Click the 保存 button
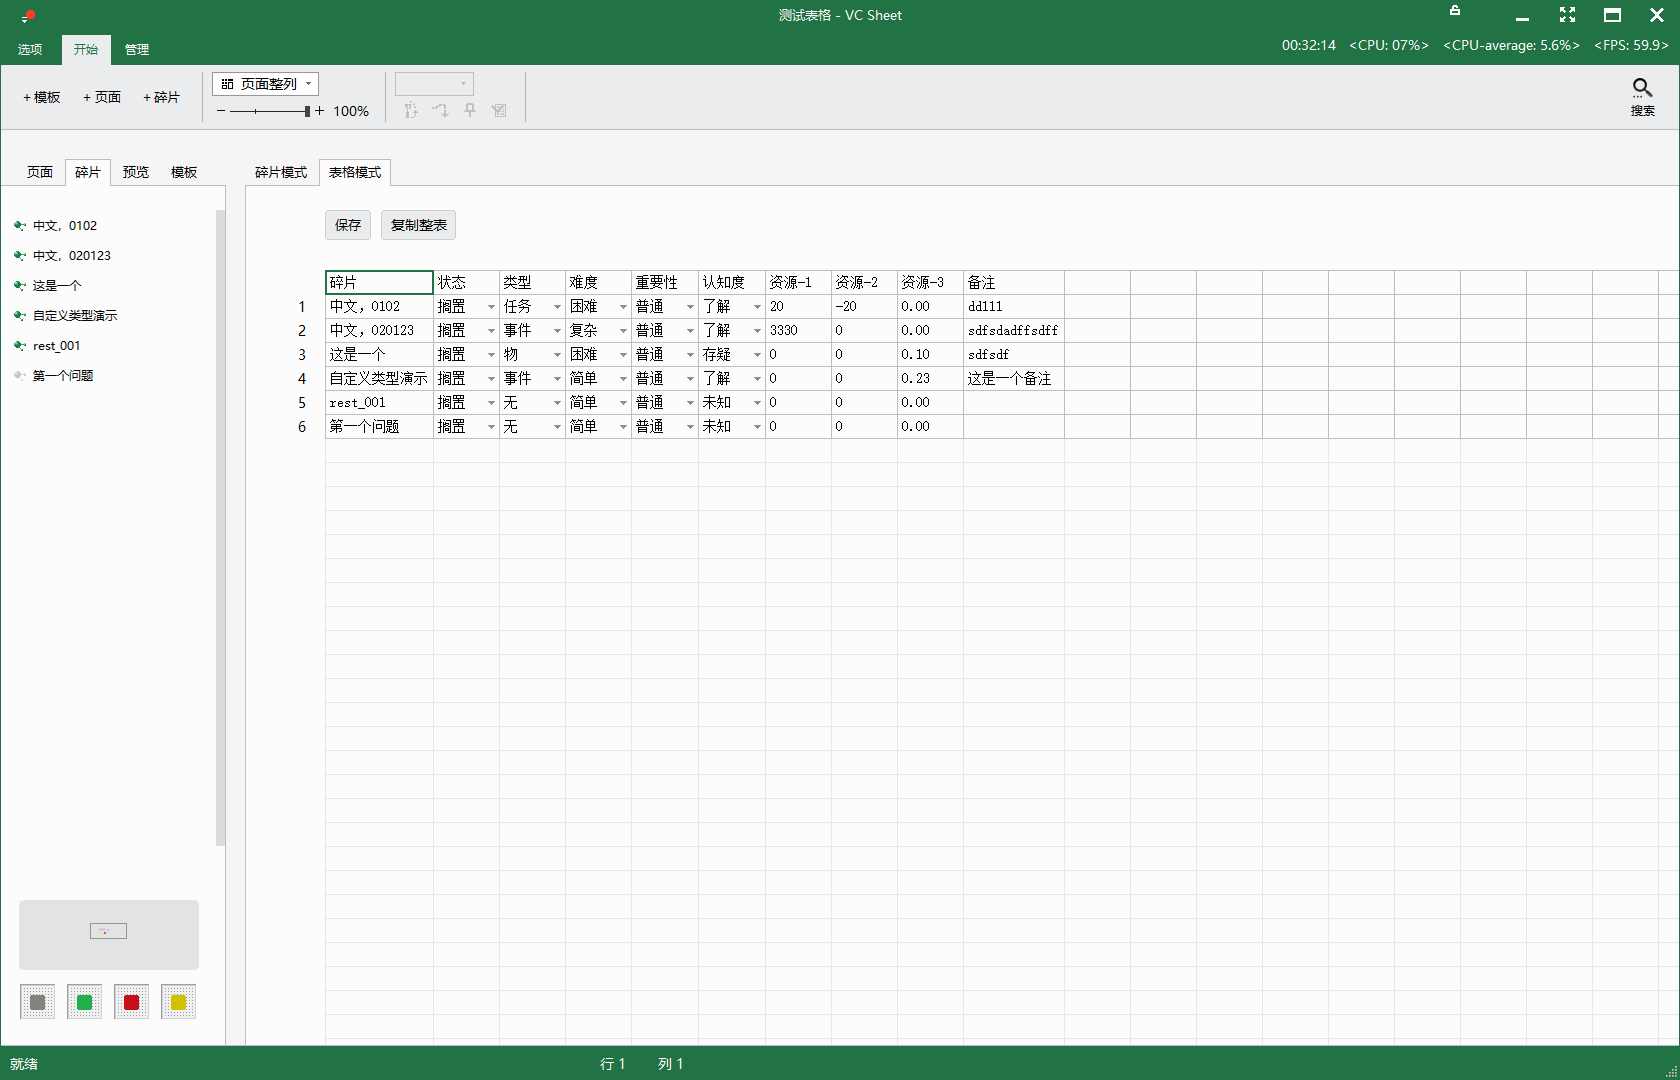This screenshot has width=1680, height=1080. 348,225
